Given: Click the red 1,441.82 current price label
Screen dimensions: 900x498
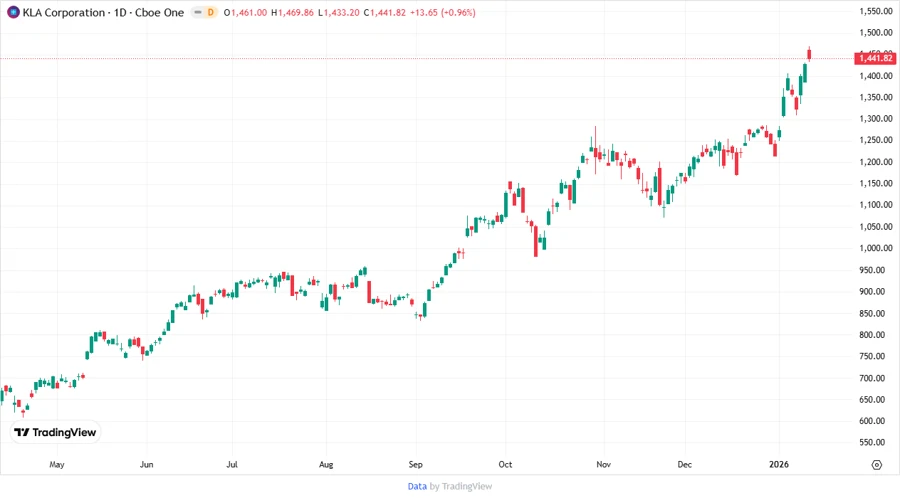Looking at the screenshot, I should [876, 58].
